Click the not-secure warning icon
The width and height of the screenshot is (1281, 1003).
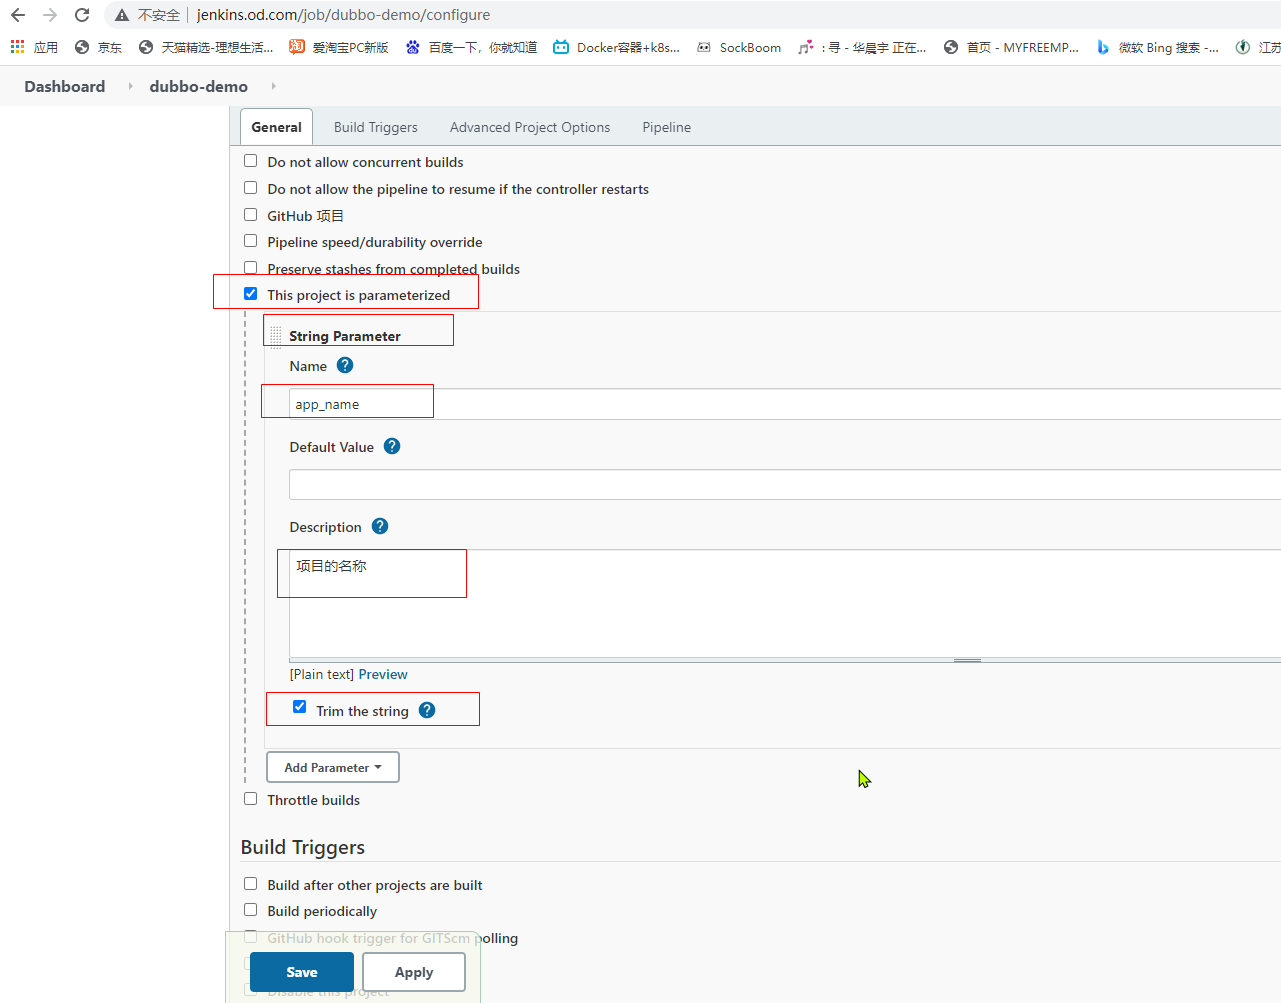click(x=122, y=15)
